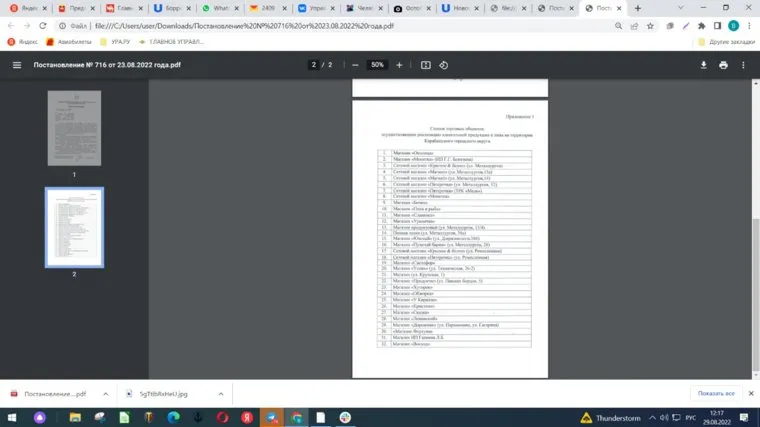
Task: Click the zoom in plus button
Action: [399, 65]
